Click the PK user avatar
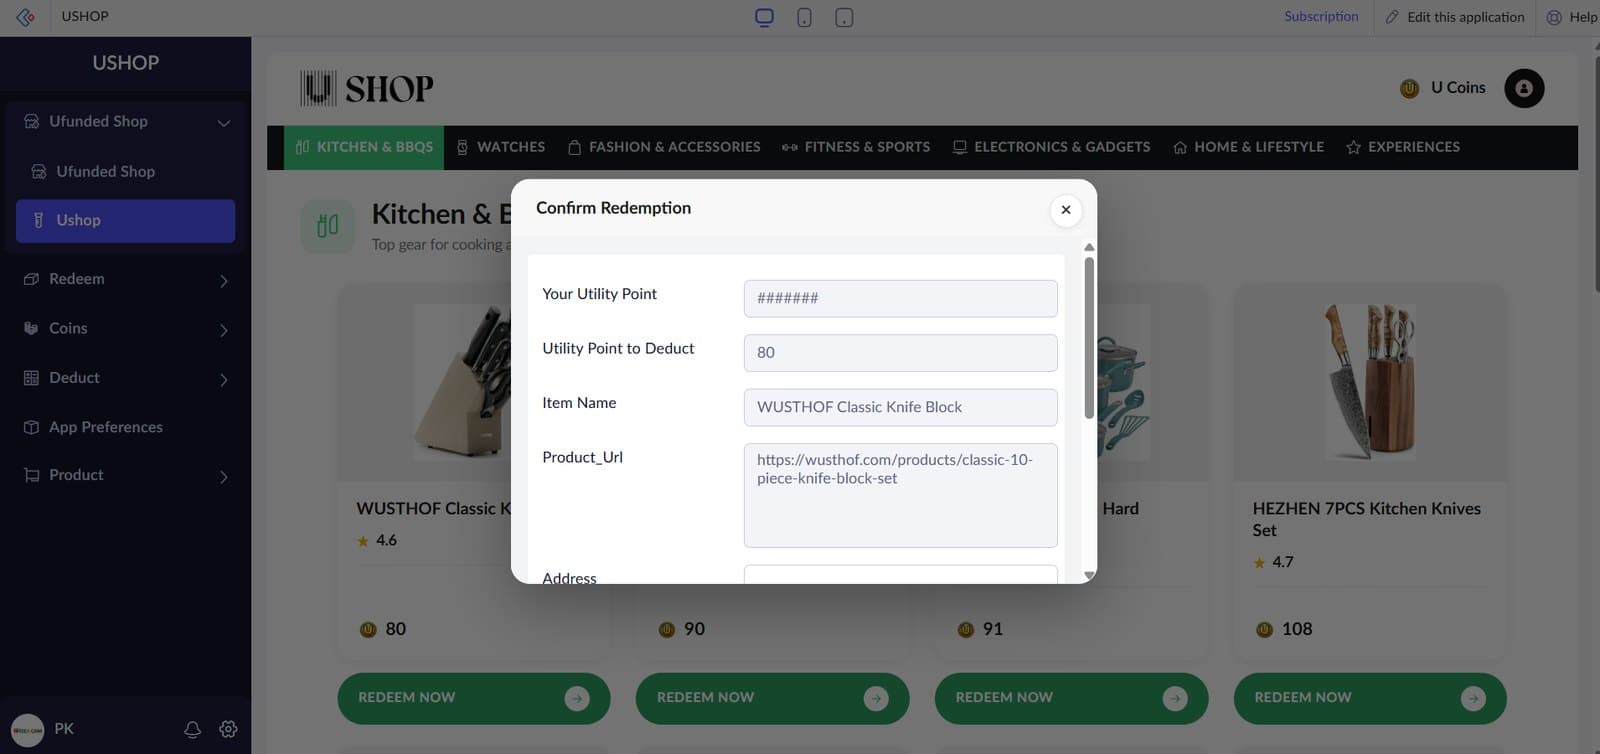 tap(27, 729)
